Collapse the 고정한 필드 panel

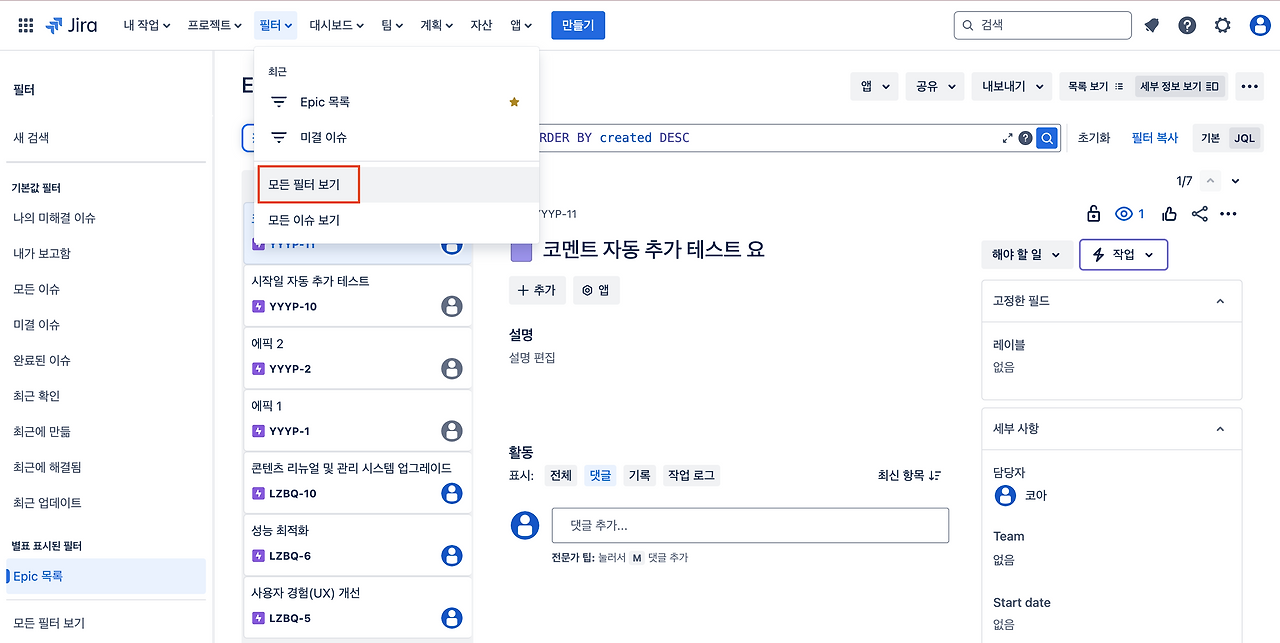tap(1219, 300)
